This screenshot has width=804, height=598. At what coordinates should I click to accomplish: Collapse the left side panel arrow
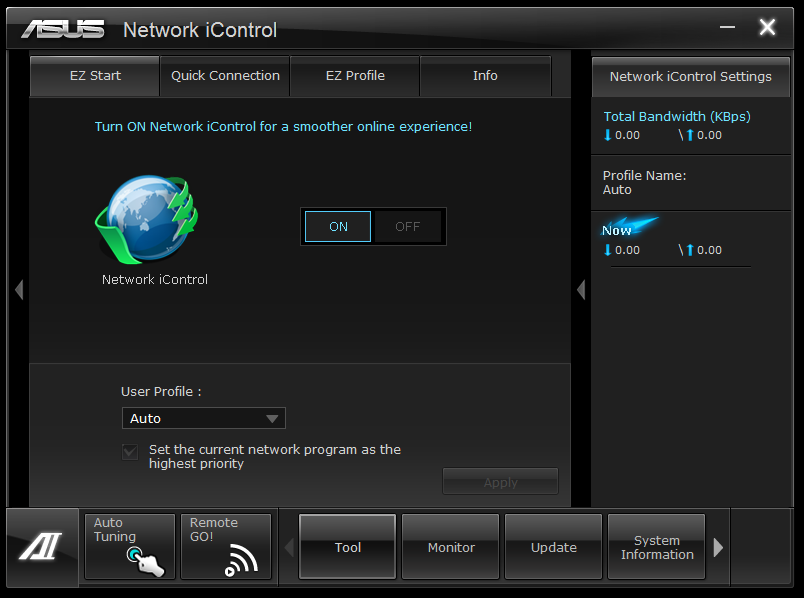tap(18, 290)
